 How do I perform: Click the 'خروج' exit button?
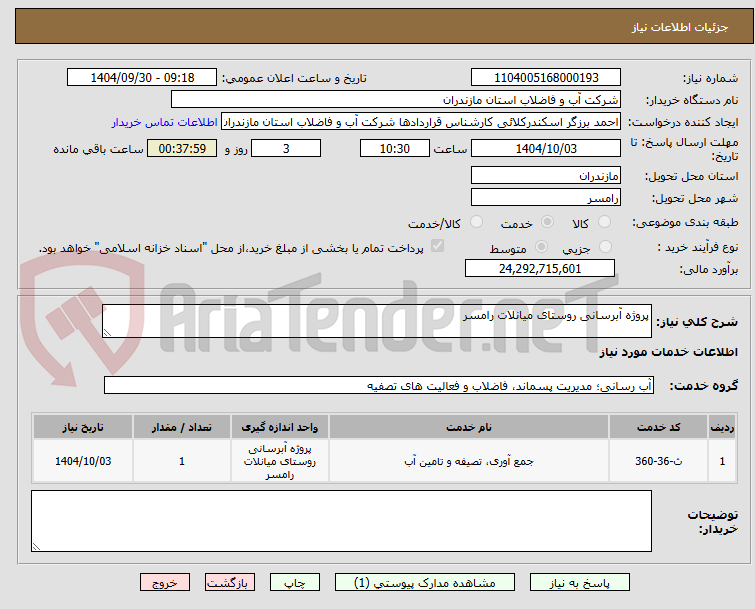pyautogui.click(x=165, y=583)
